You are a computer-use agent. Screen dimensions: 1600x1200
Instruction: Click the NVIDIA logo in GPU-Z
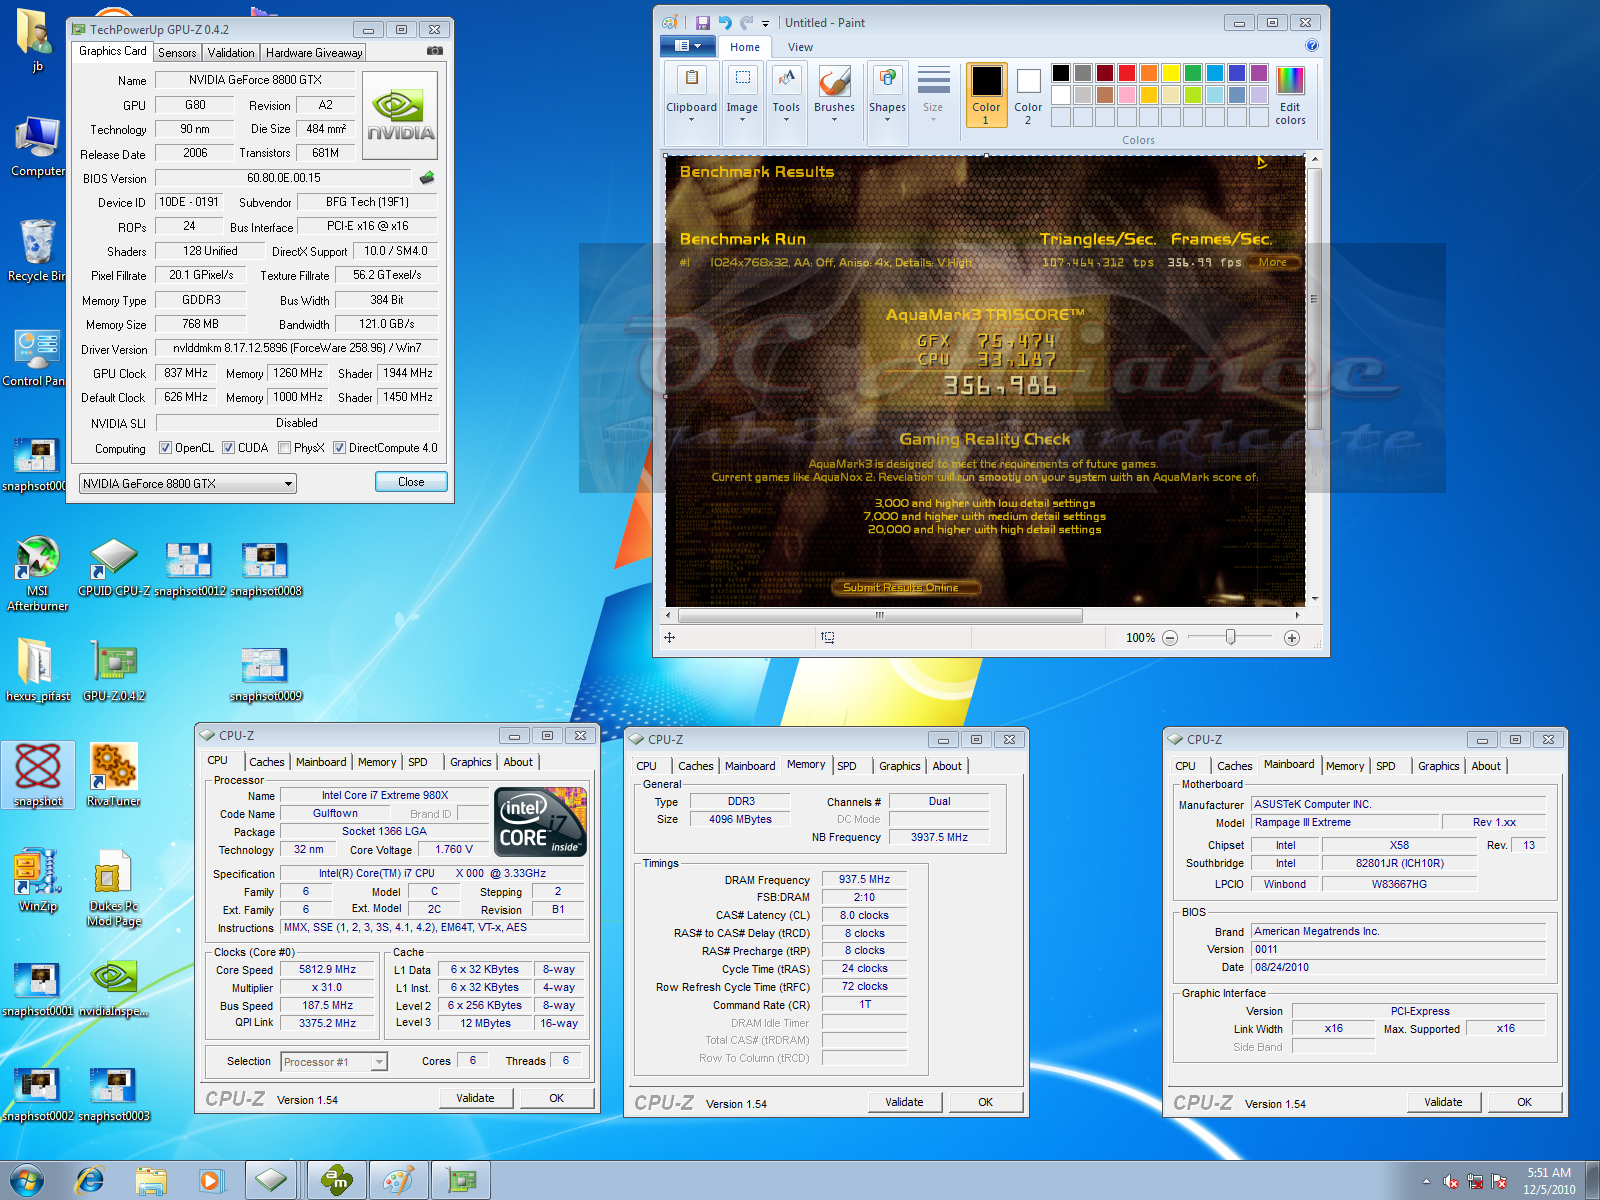click(x=400, y=115)
